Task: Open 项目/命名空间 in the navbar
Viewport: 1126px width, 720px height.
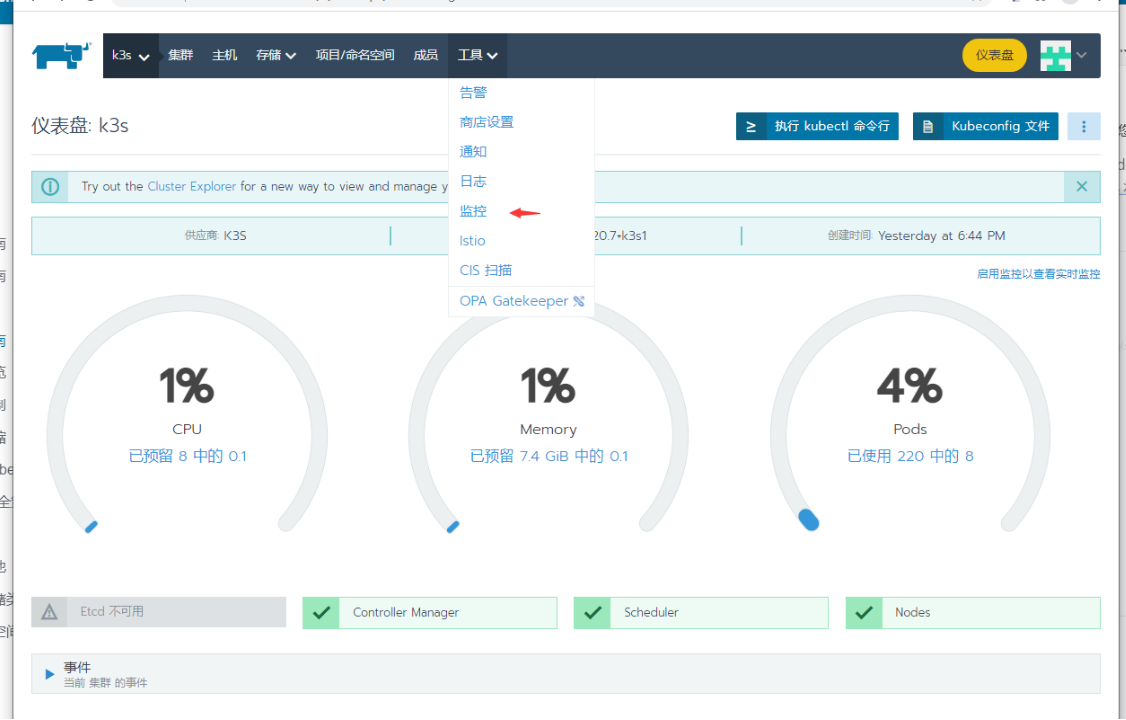Action: pyautogui.click(x=355, y=55)
